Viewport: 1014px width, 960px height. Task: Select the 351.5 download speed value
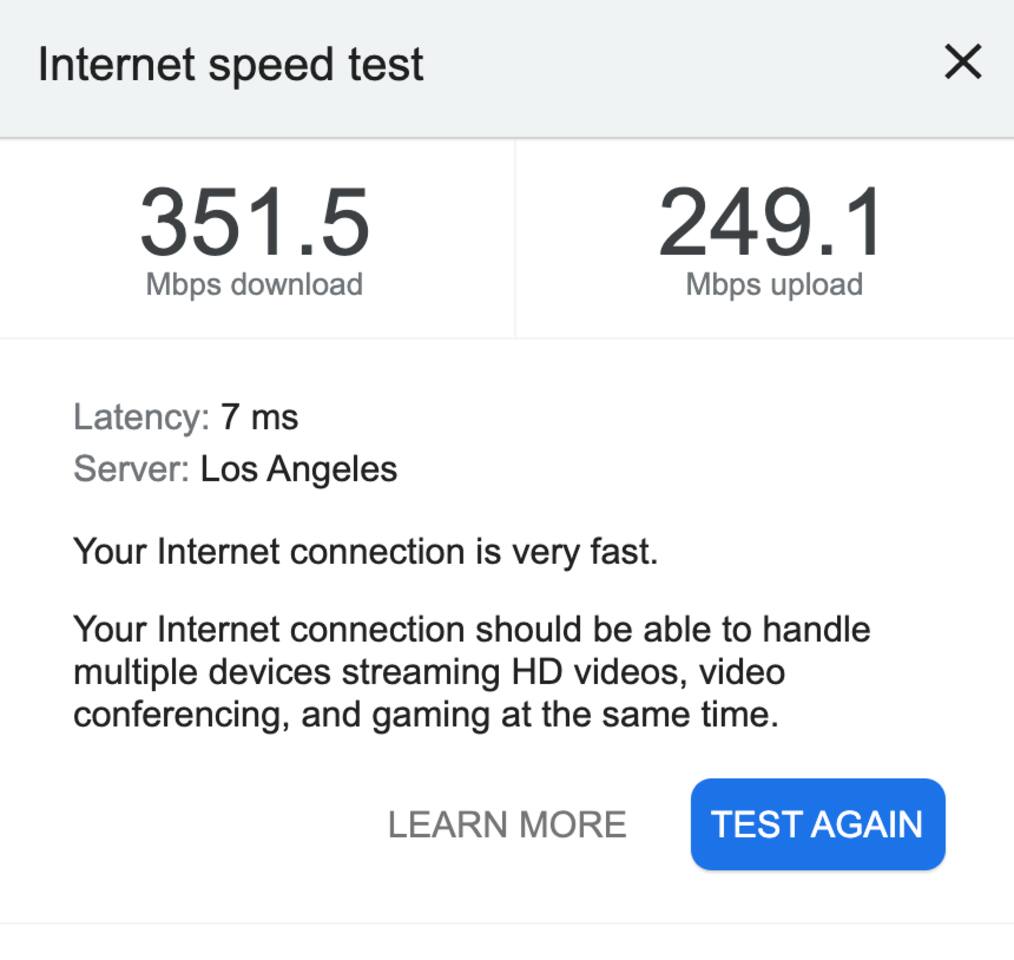point(254,223)
